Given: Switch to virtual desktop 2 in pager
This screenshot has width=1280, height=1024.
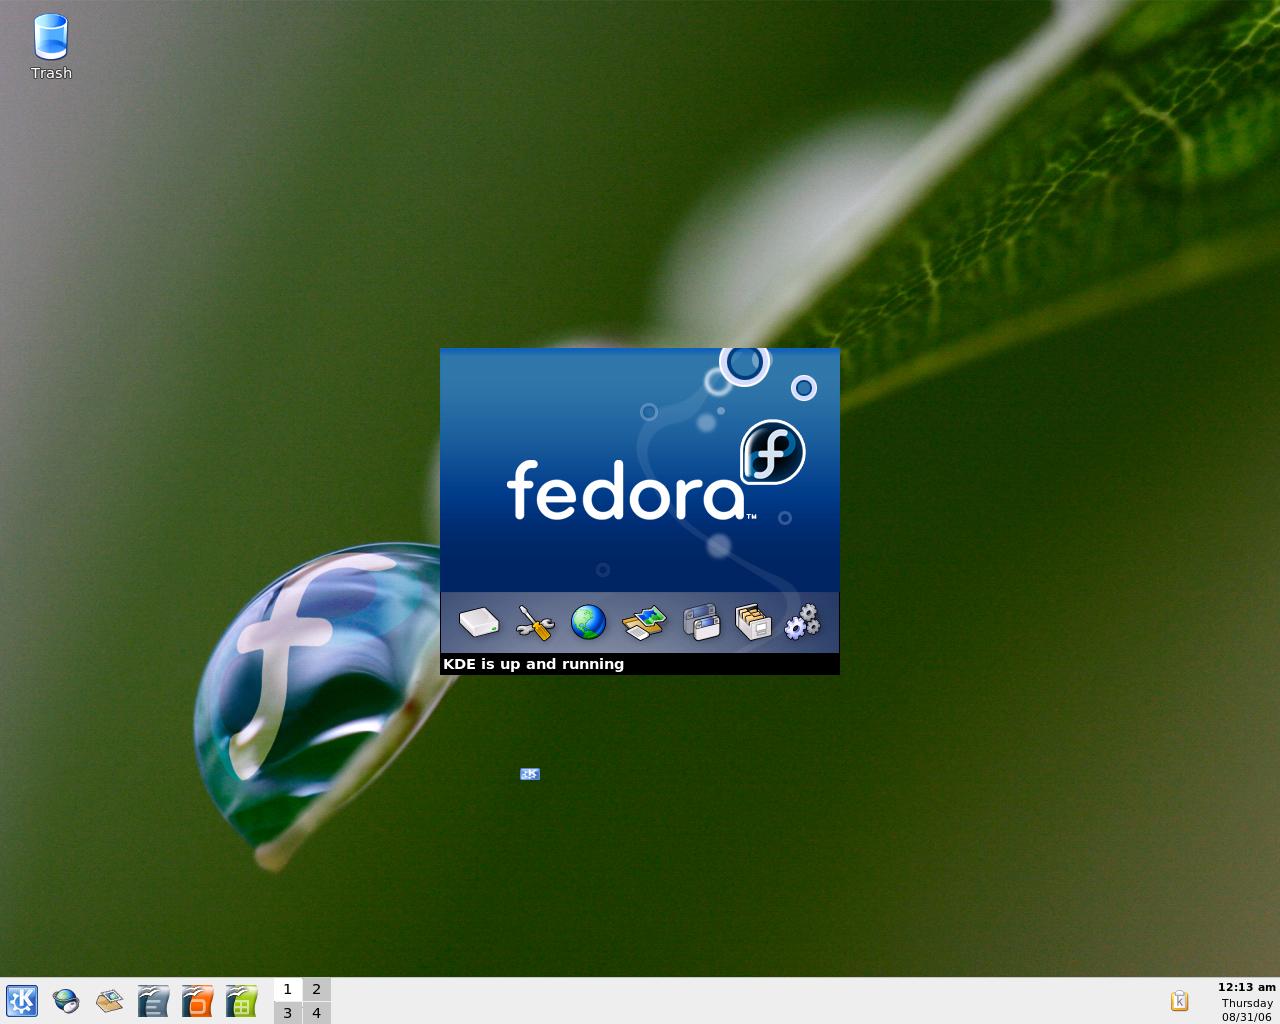Looking at the screenshot, I should 316,989.
